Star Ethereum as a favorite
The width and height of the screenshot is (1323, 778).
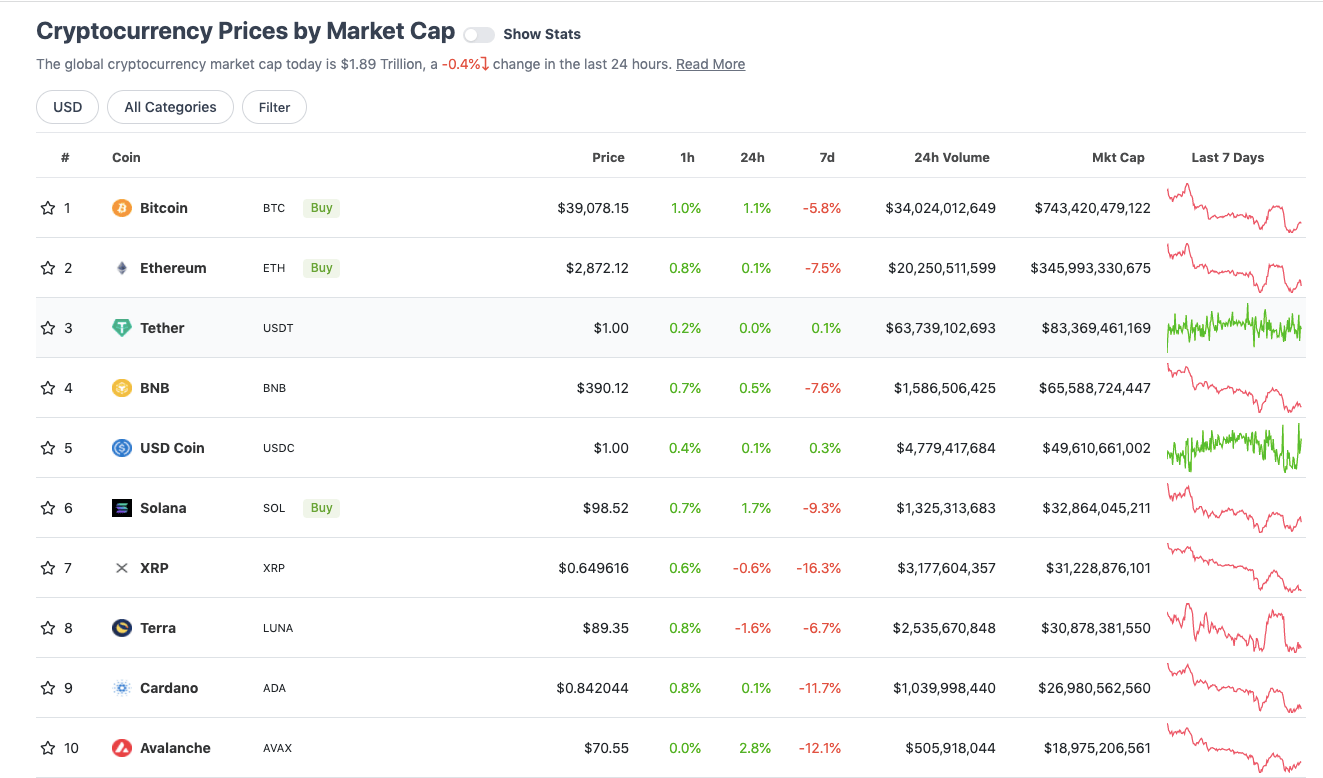point(47,268)
